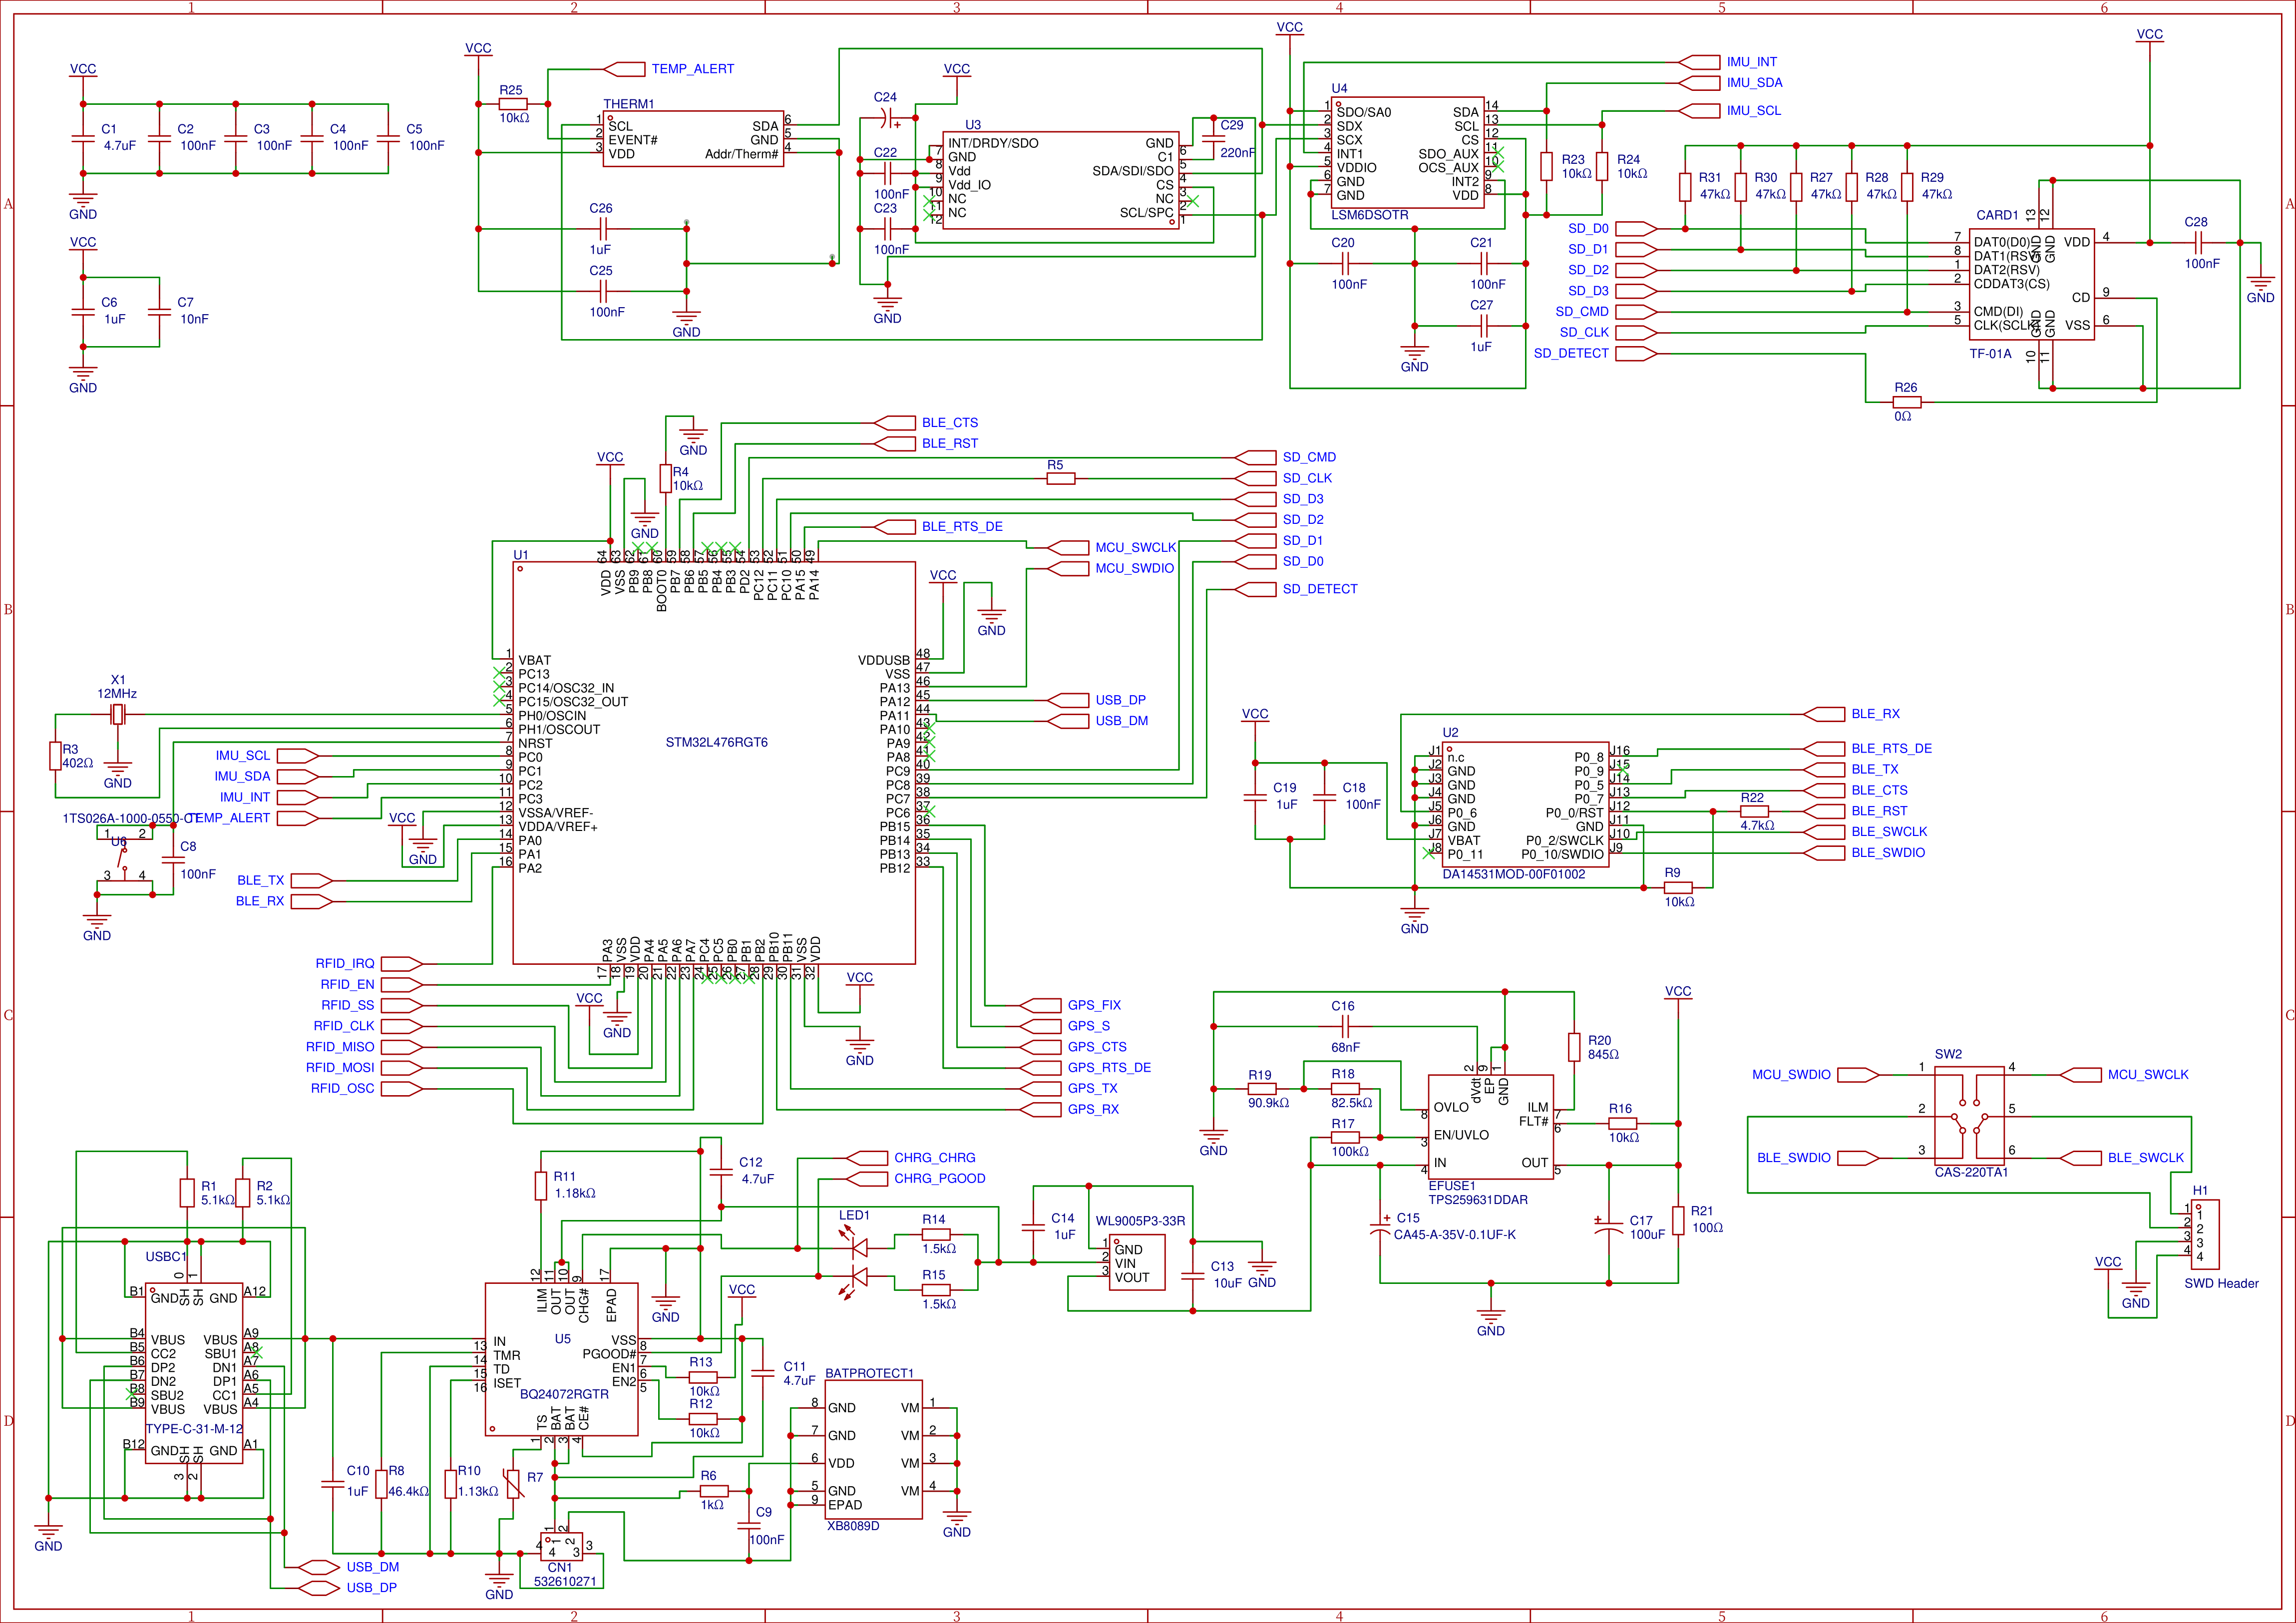Image resolution: width=2296 pixels, height=1623 pixels.
Task: Select the R20 resistor symbol
Action: (1574, 1047)
